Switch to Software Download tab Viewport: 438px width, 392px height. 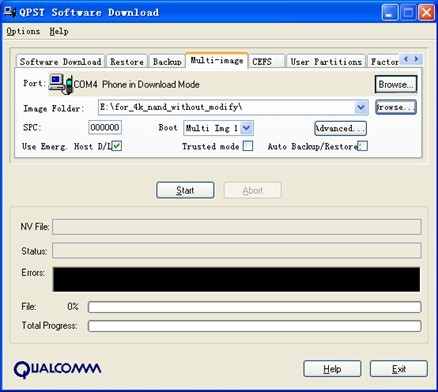60,62
